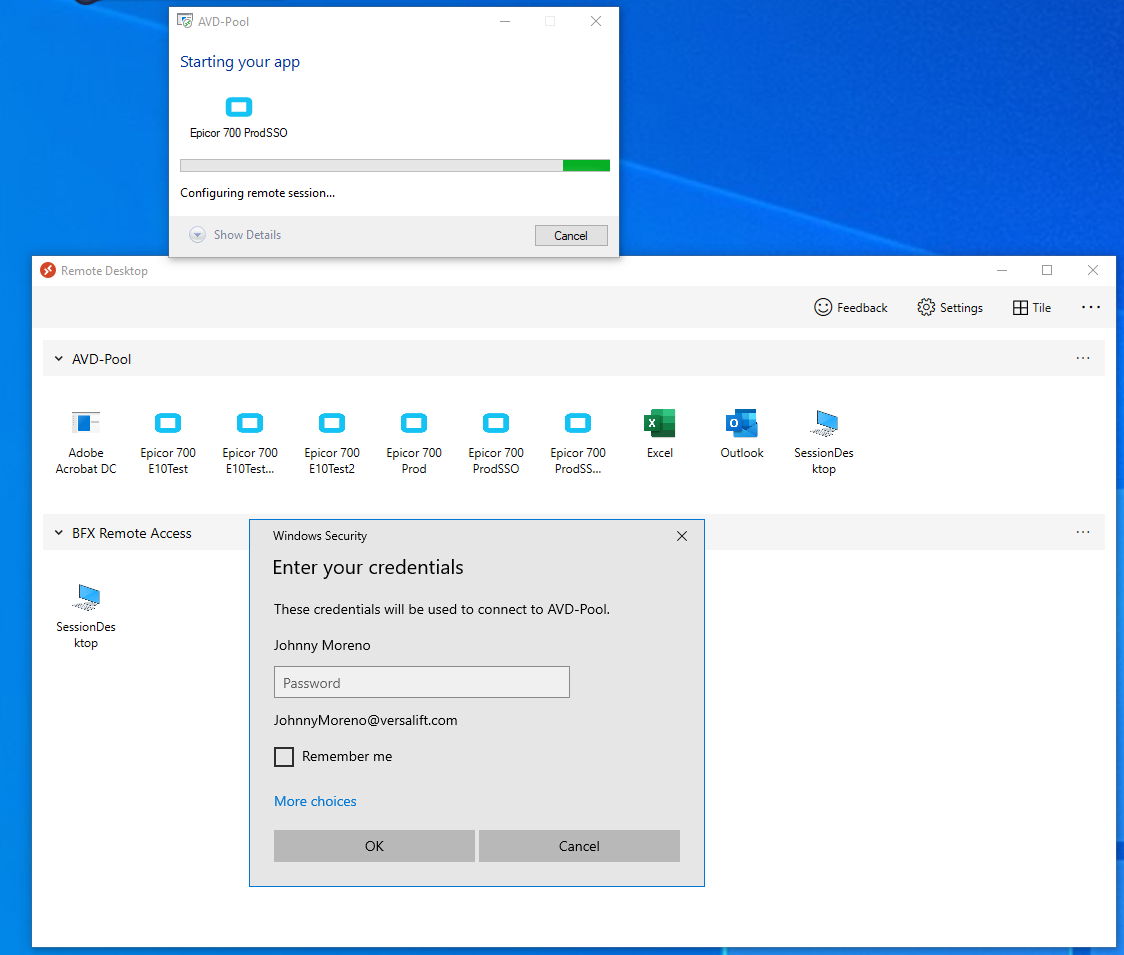Collapse the AVD-Pool workspace section
This screenshot has width=1124, height=955.
tap(59, 358)
